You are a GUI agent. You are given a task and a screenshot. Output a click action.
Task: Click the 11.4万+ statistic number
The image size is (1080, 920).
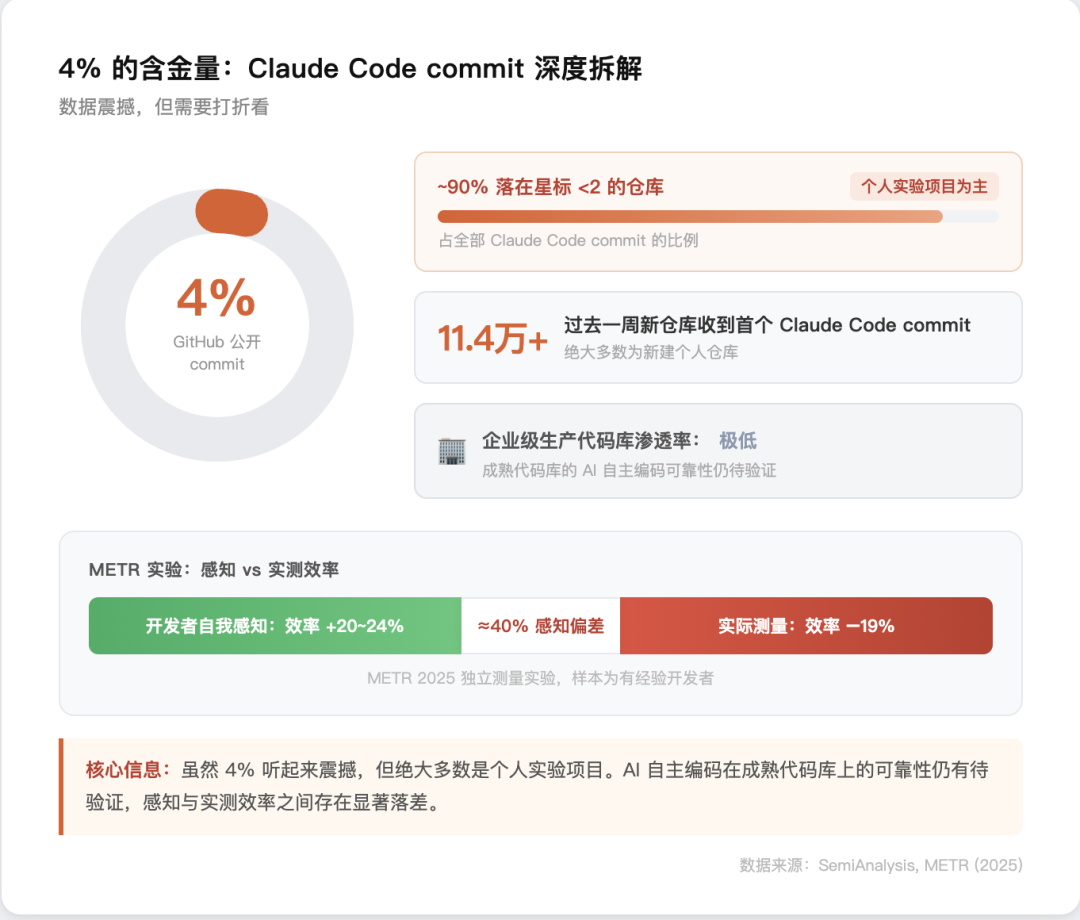493,339
